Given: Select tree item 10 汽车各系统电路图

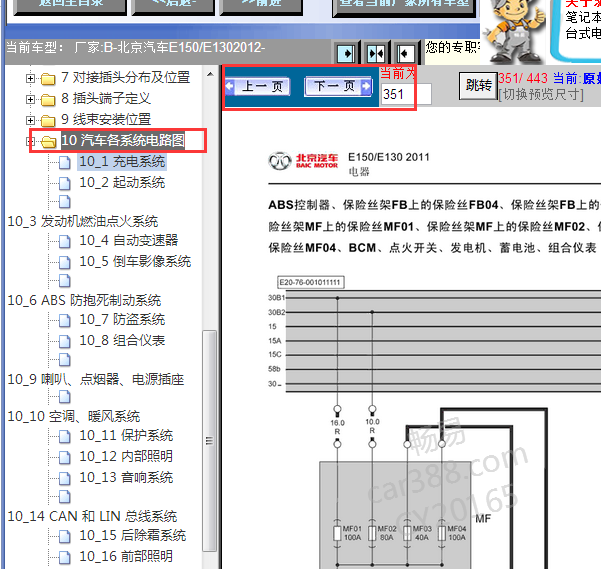Looking at the screenshot, I should (x=123, y=140).
